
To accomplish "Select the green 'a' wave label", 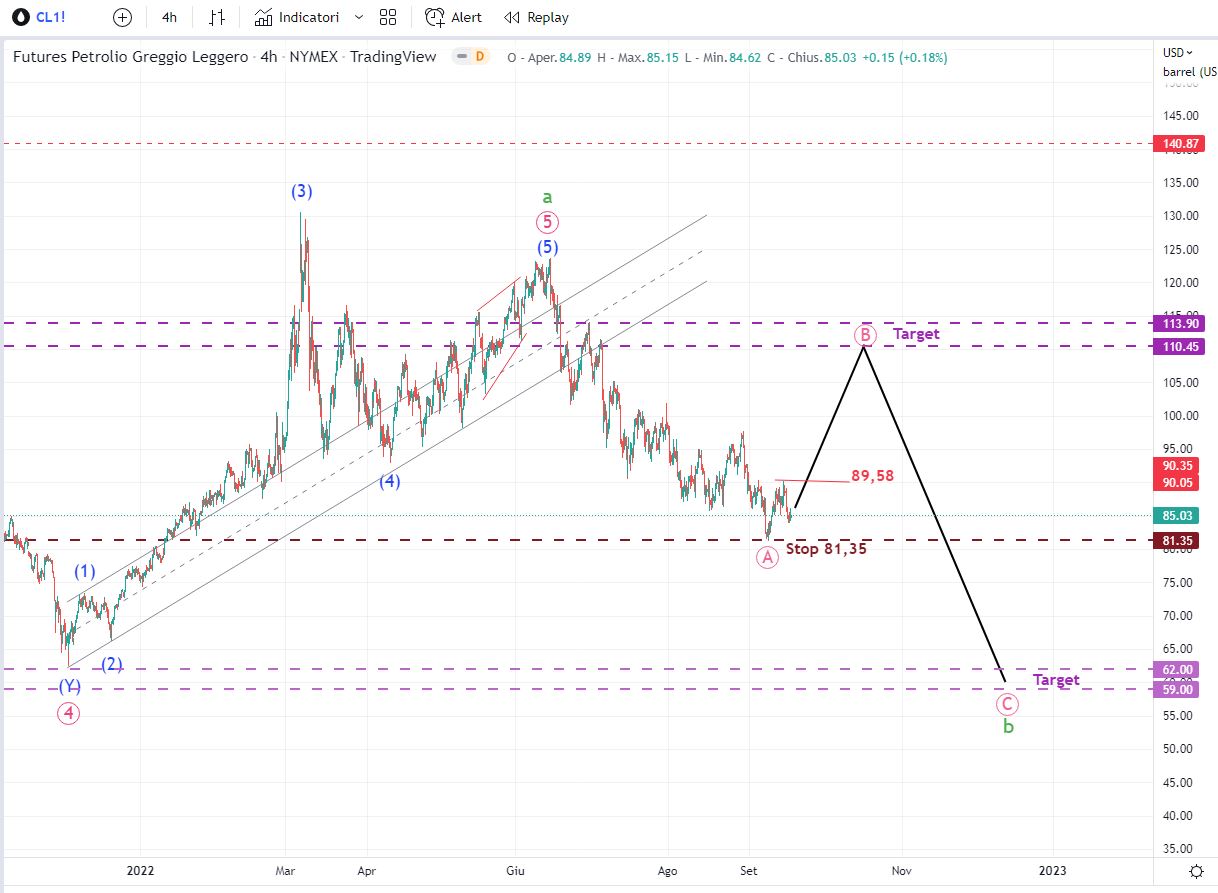I will pos(547,197).
